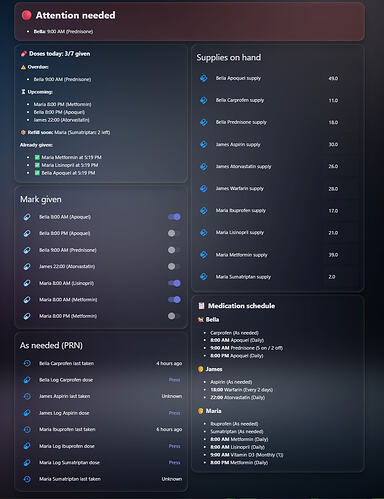This screenshot has height=499, width=384.
Task: Click Bella Carprofen last taken '4 hours ago'
Action: pyautogui.click(x=169, y=363)
